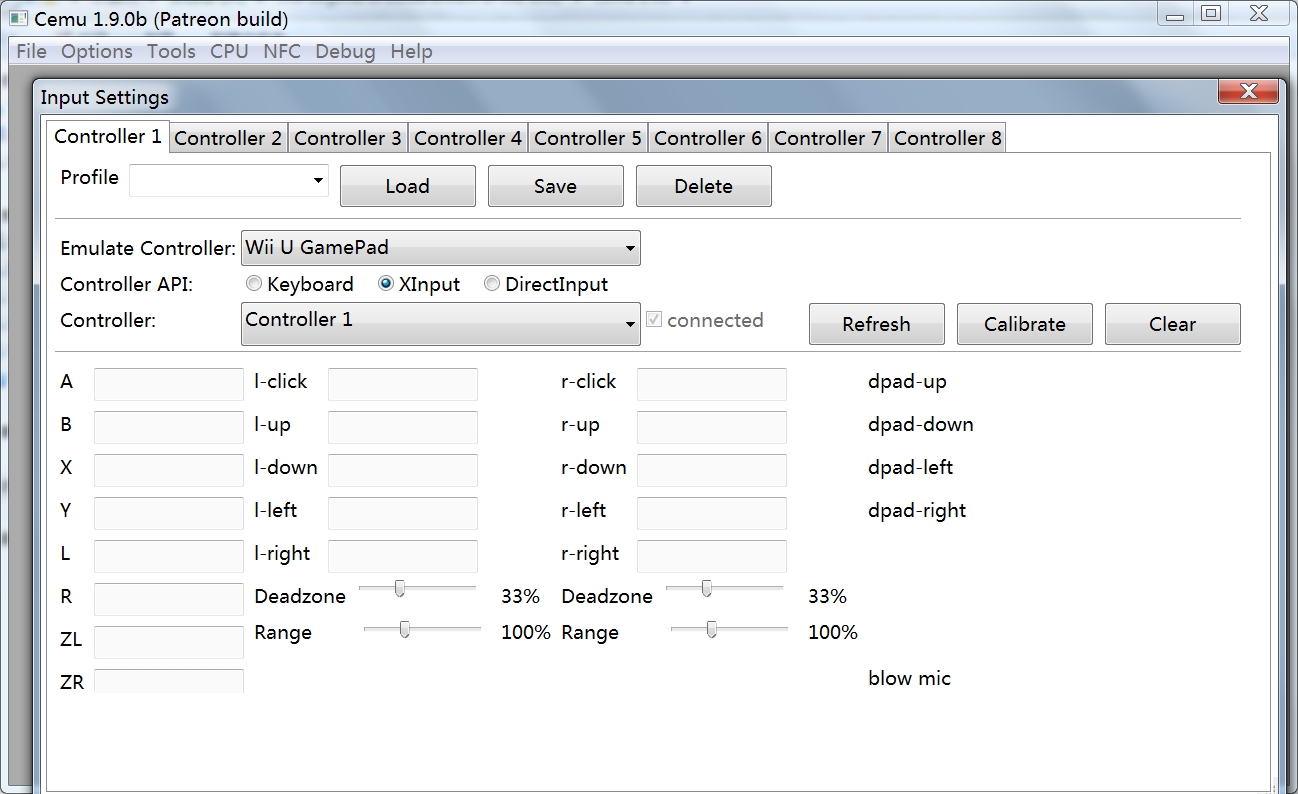Expand the Profile dropdown
Image resolution: width=1298 pixels, height=794 pixels.
(229, 180)
